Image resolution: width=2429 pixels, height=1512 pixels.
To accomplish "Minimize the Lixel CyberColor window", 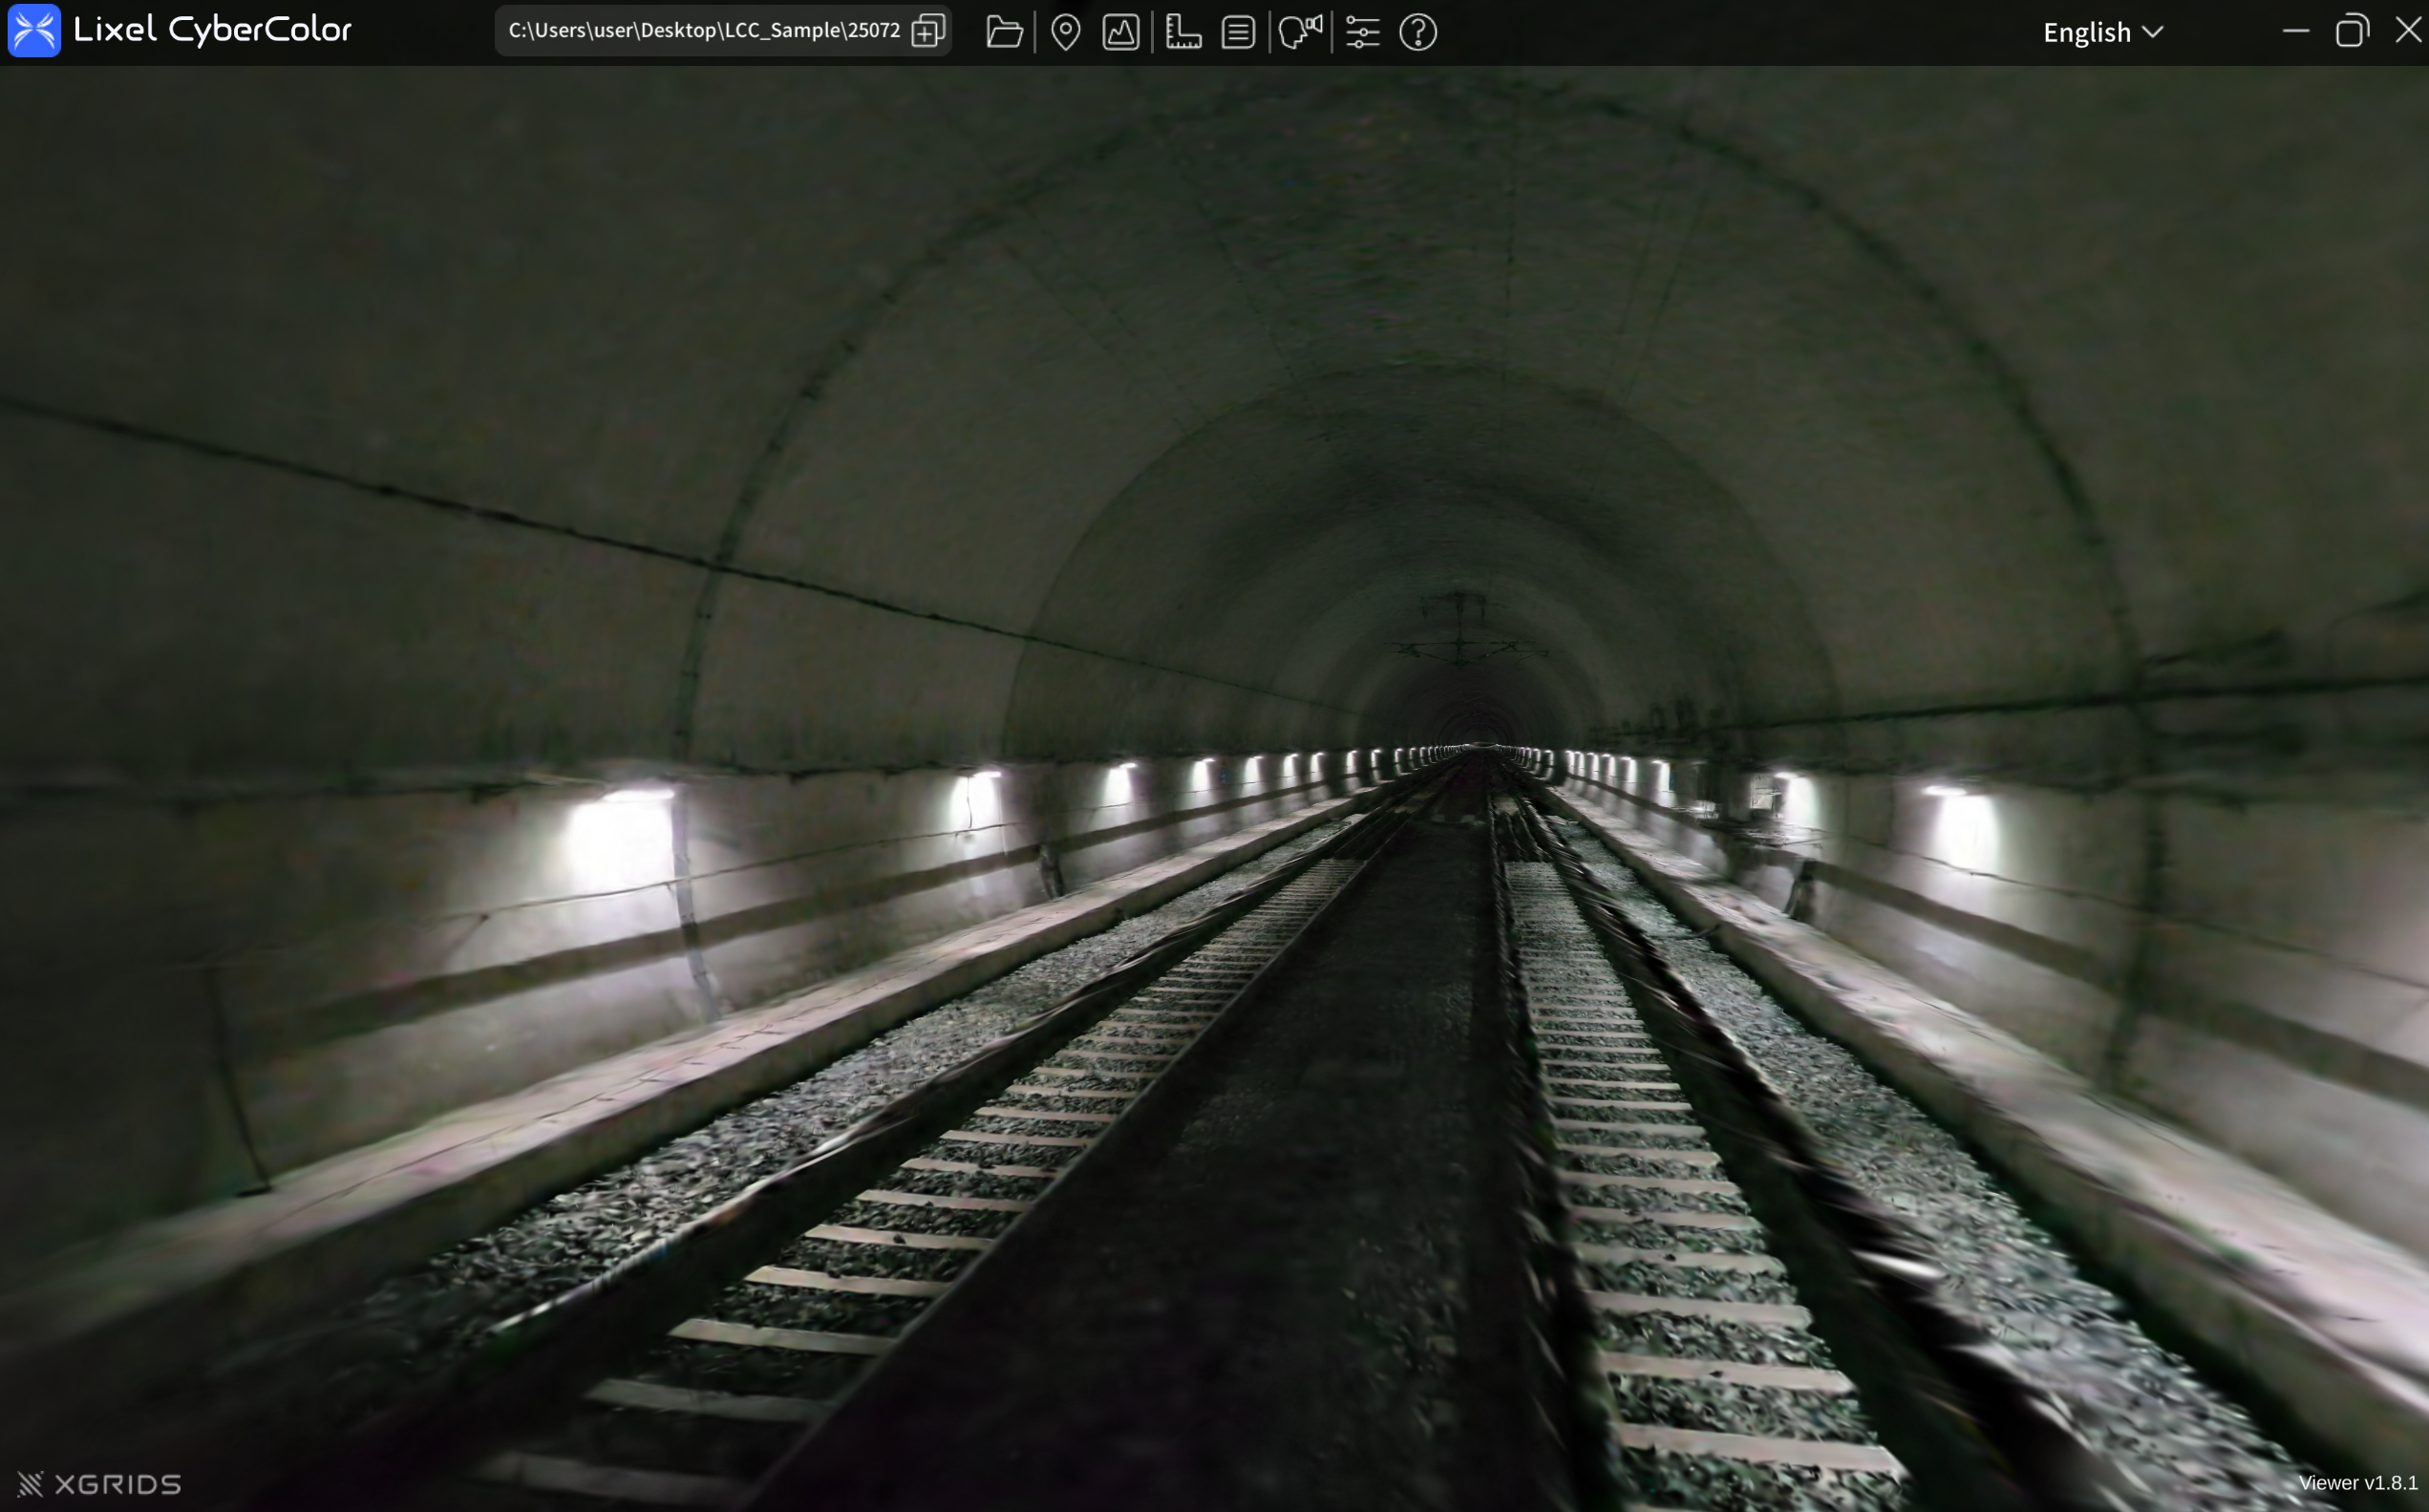I will click(2296, 31).
